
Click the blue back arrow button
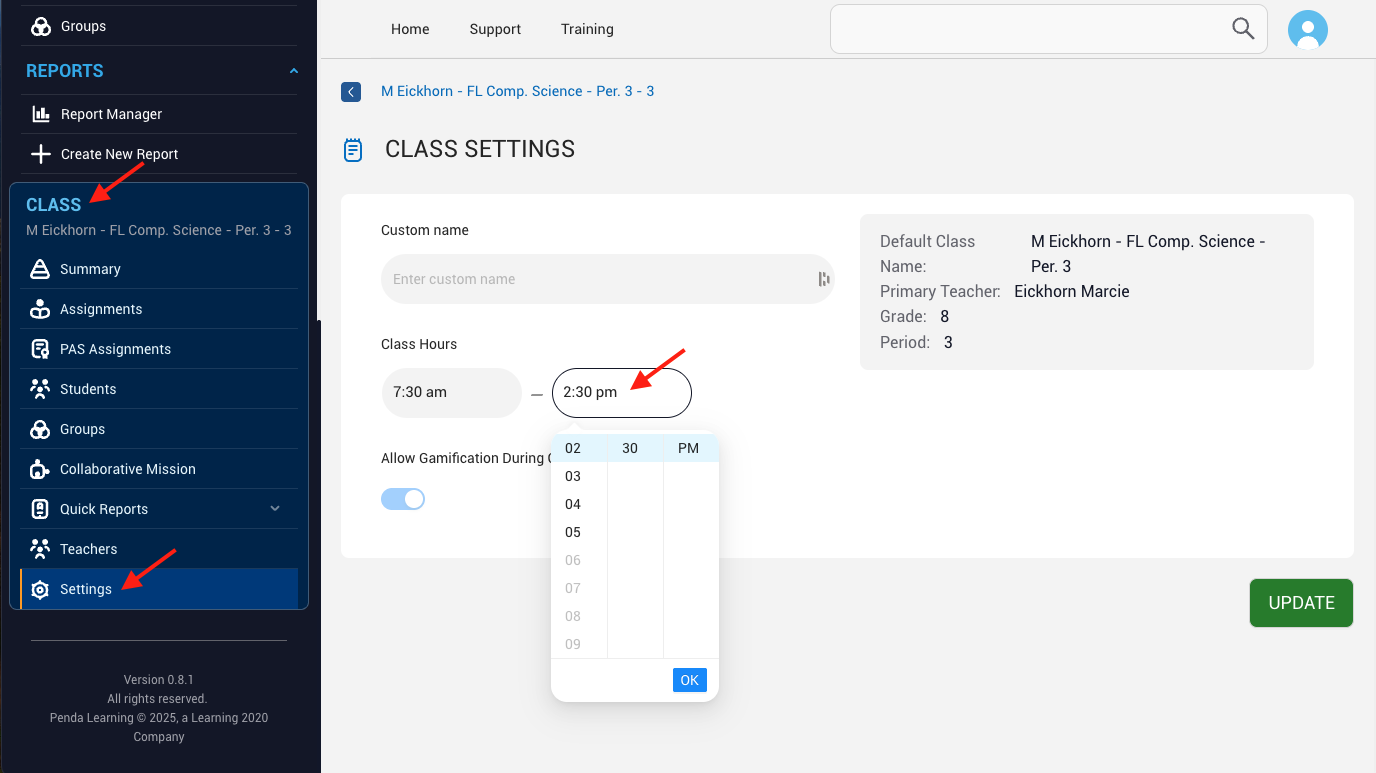tap(351, 91)
